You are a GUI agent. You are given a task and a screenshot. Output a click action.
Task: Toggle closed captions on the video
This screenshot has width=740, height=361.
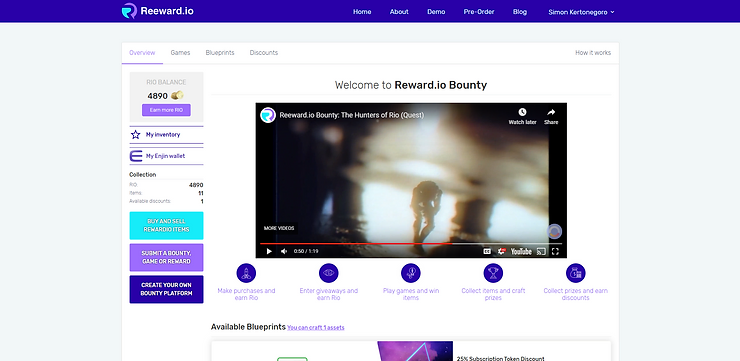pyautogui.click(x=487, y=252)
